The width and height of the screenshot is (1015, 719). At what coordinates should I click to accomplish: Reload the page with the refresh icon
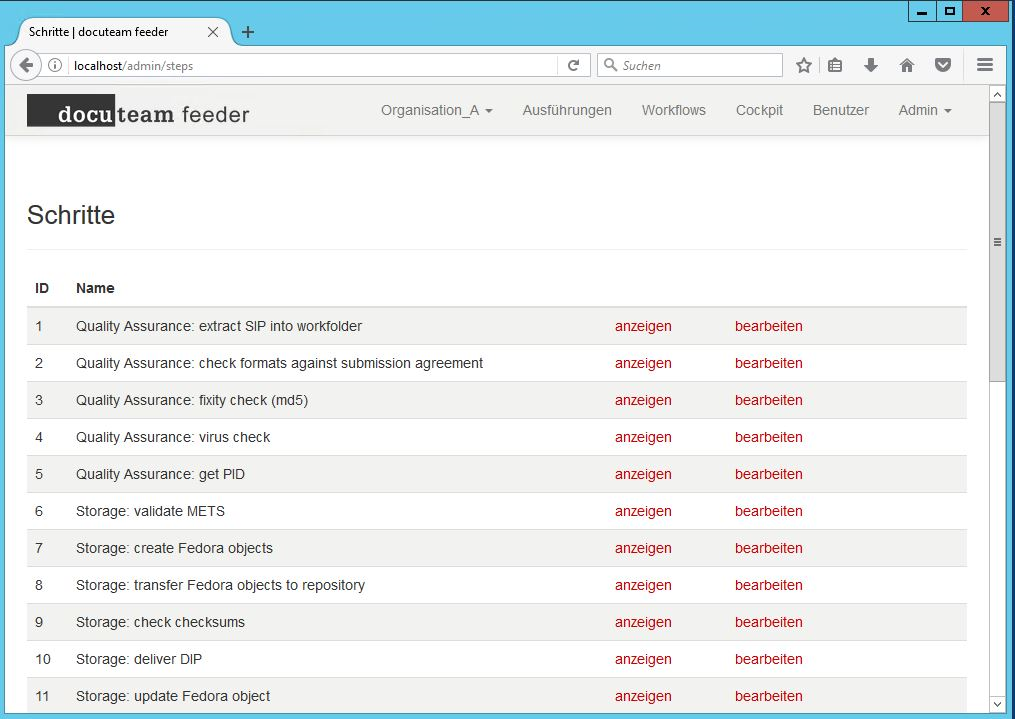point(573,65)
